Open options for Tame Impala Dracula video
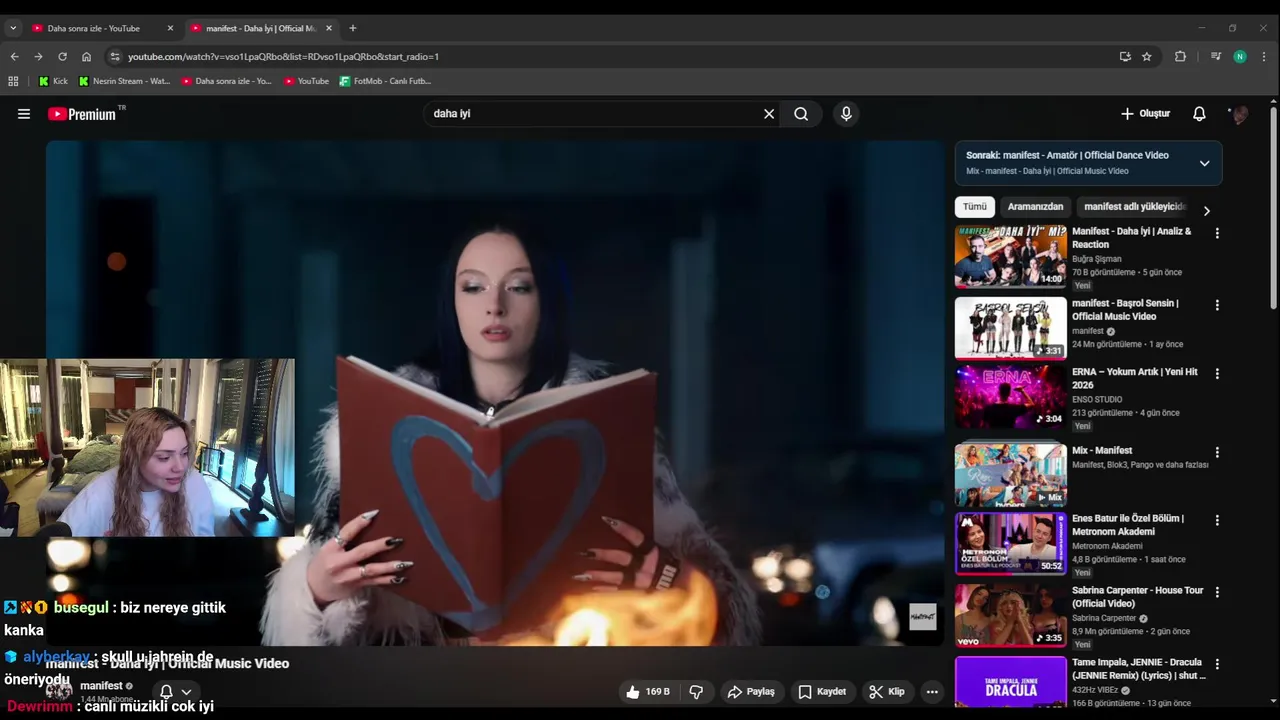 pyautogui.click(x=1217, y=664)
